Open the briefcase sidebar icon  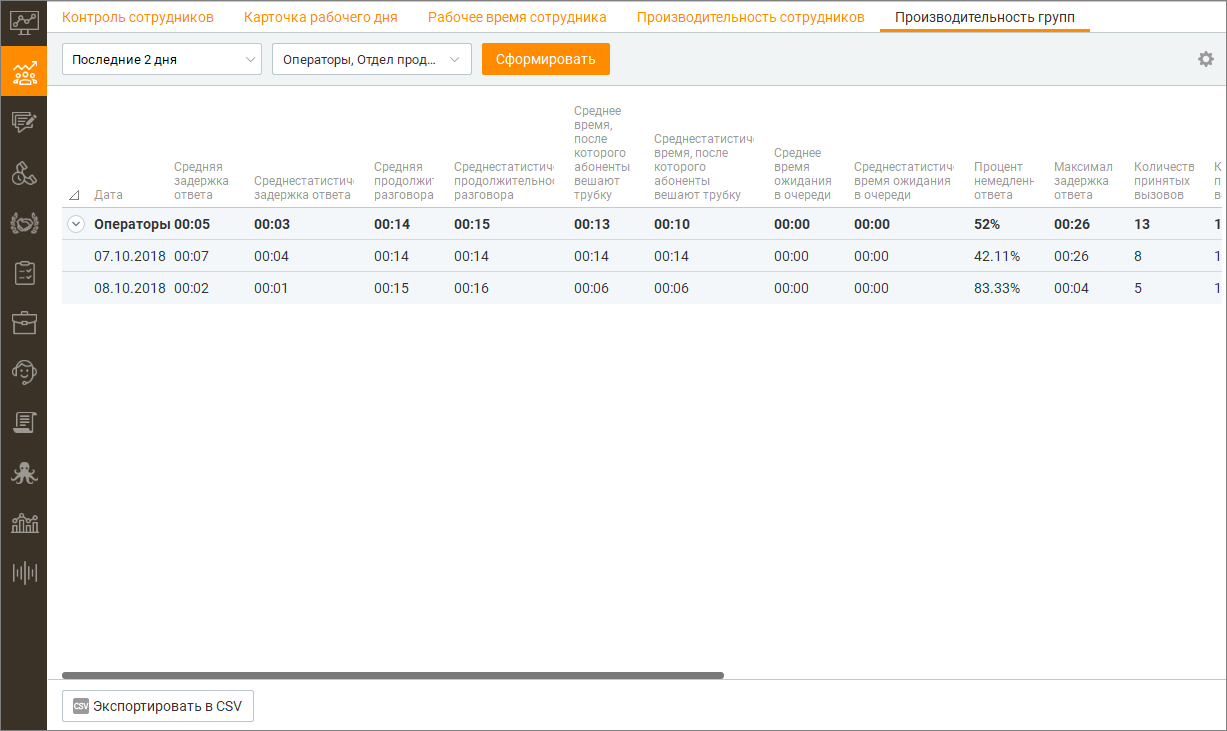point(23,323)
